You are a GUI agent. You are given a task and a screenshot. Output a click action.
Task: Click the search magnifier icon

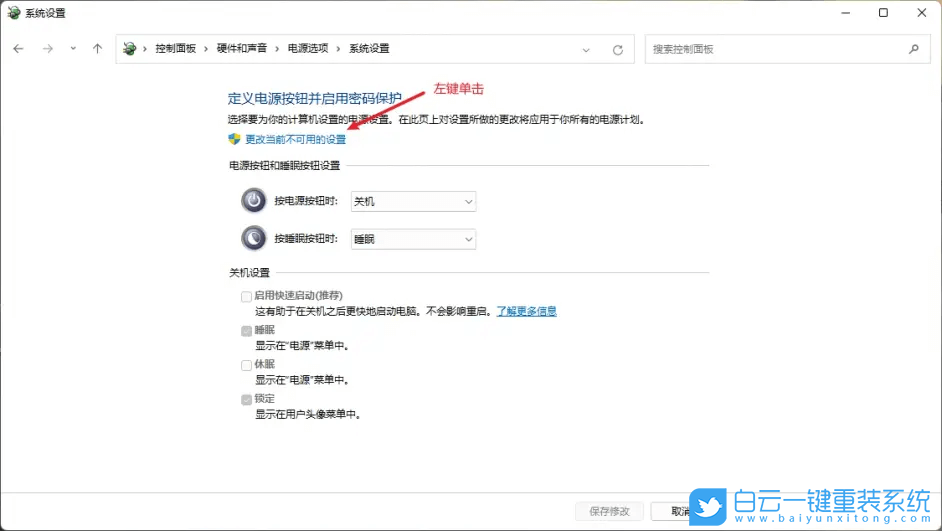pos(913,49)
